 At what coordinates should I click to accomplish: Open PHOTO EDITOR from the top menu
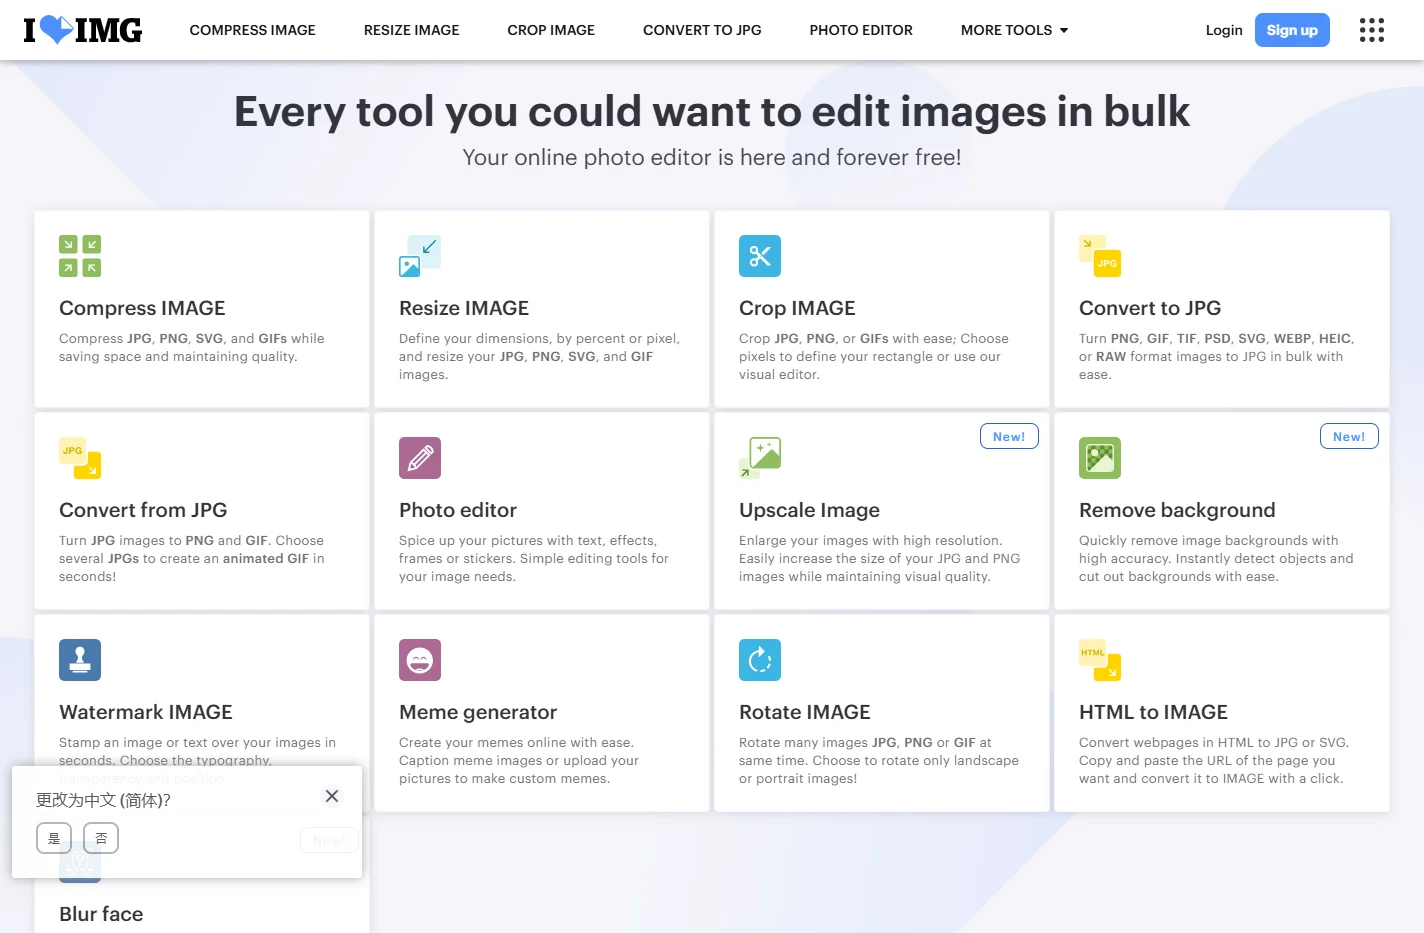(861, 30)
